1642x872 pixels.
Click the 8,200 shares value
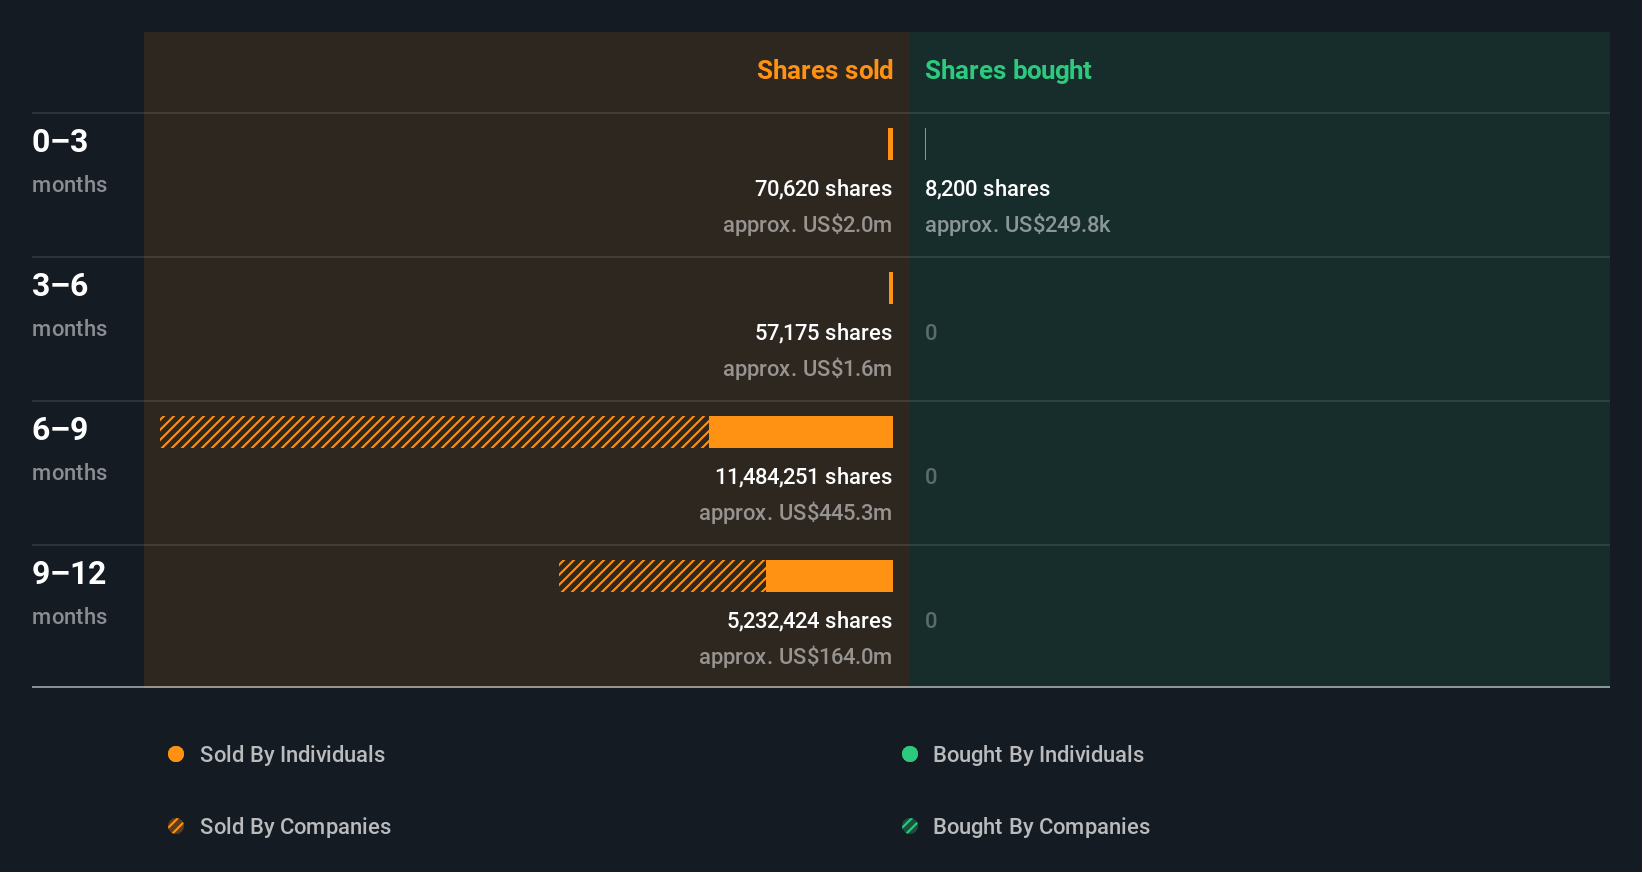[987, 188]
